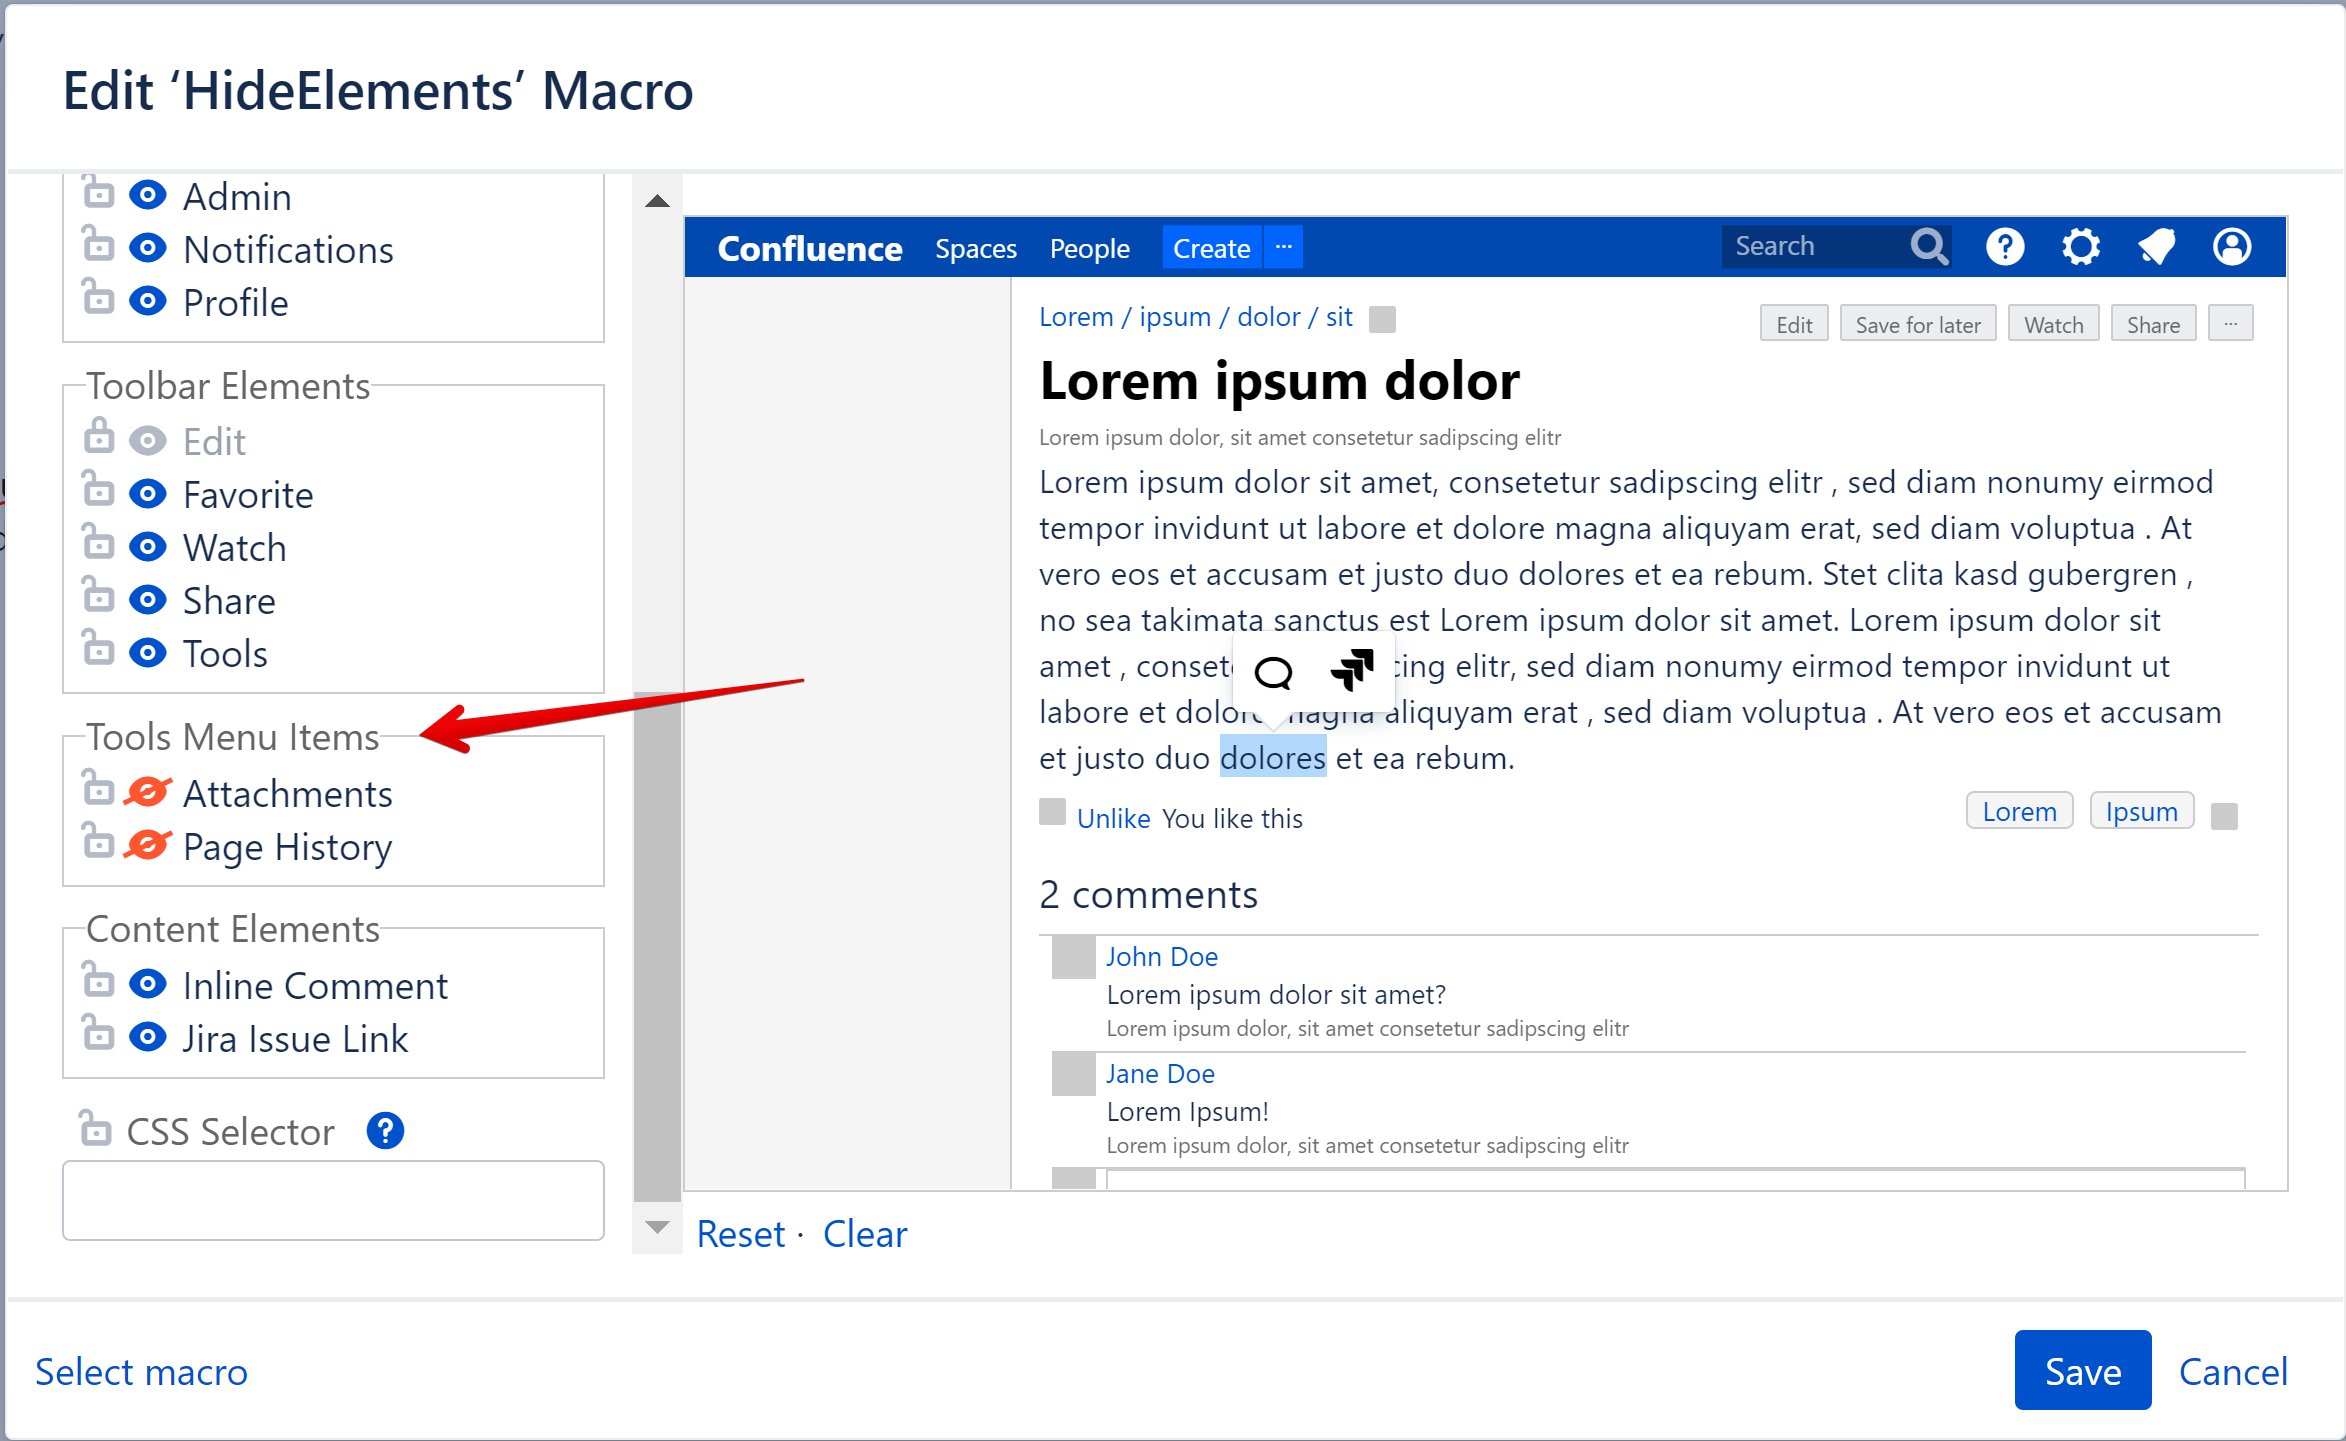The width and height of the screenshot is (2346, 1441).
Task: Click the search magnifier icon
Action: 1929,246
